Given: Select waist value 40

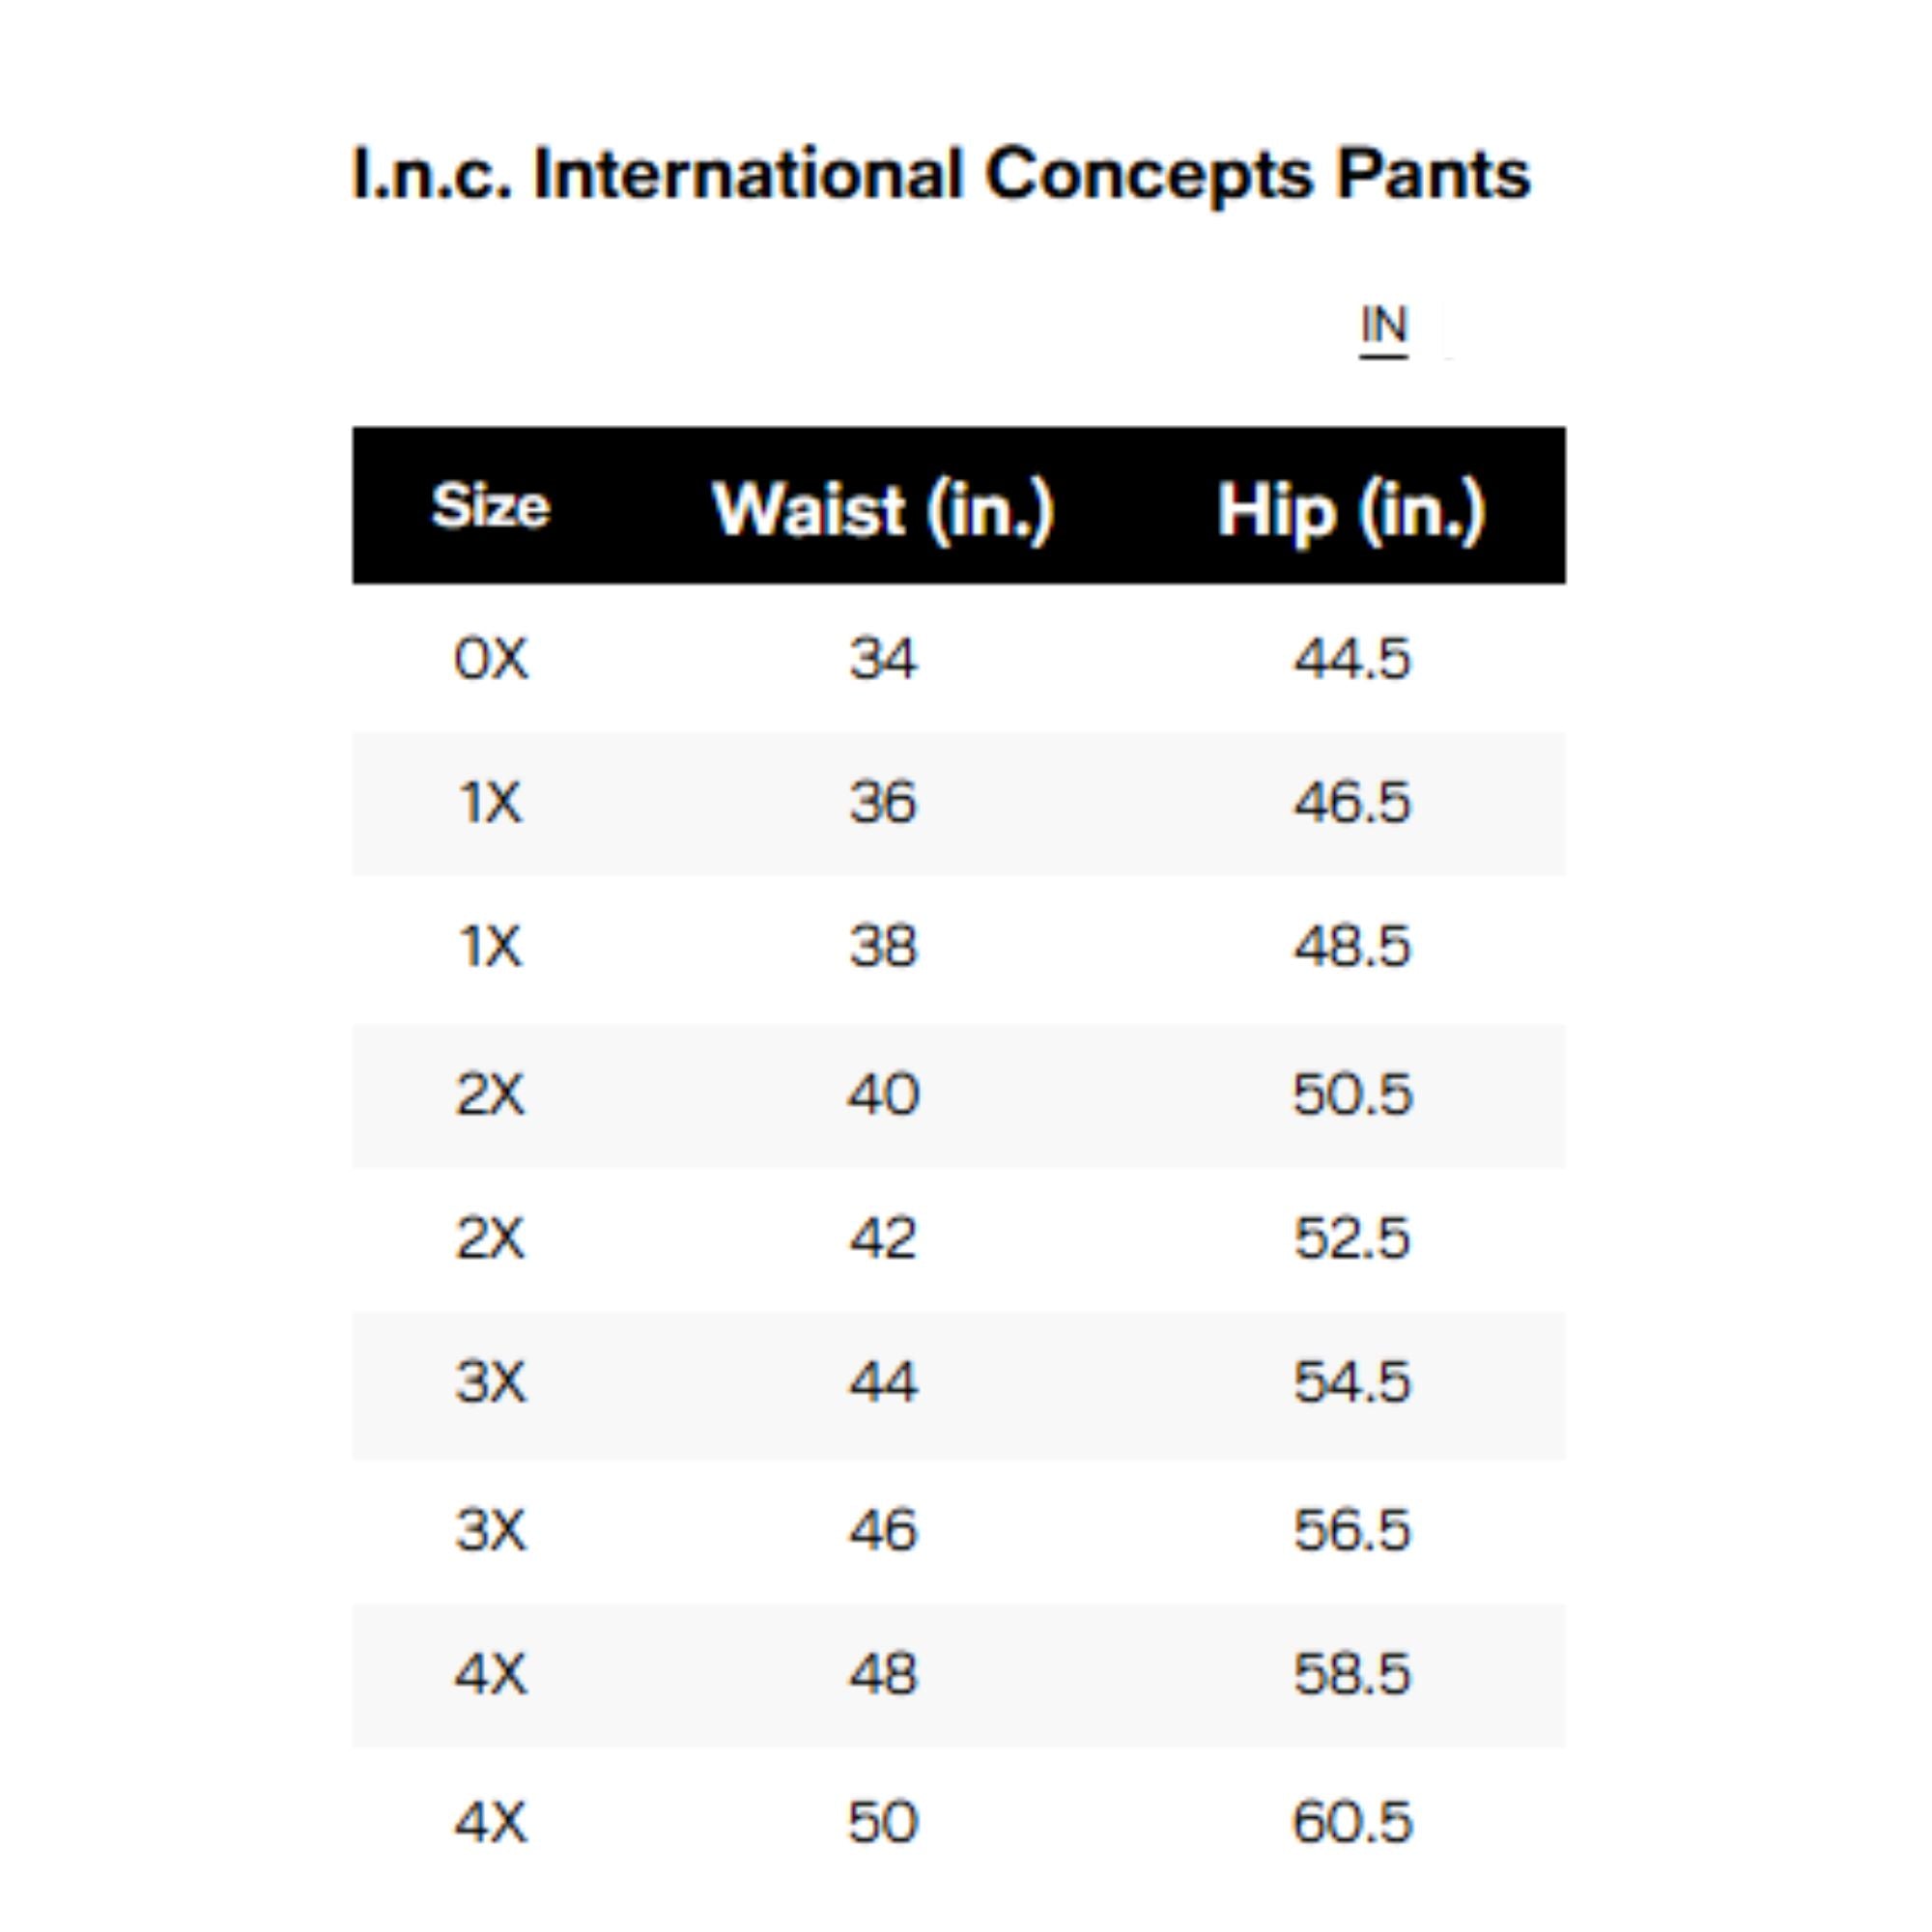Looking at the screenshot, I should tap(883, 1095).
